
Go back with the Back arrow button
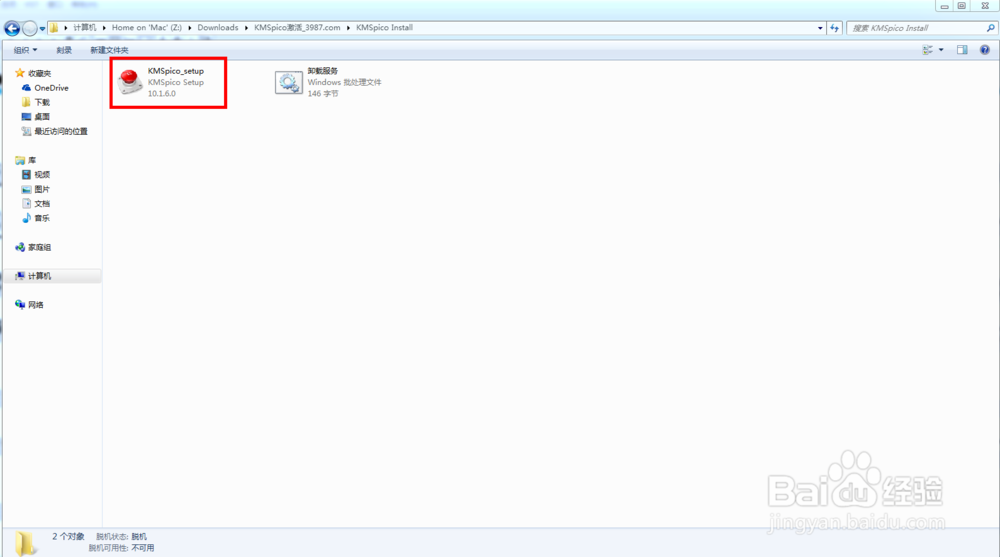point(11,28)
